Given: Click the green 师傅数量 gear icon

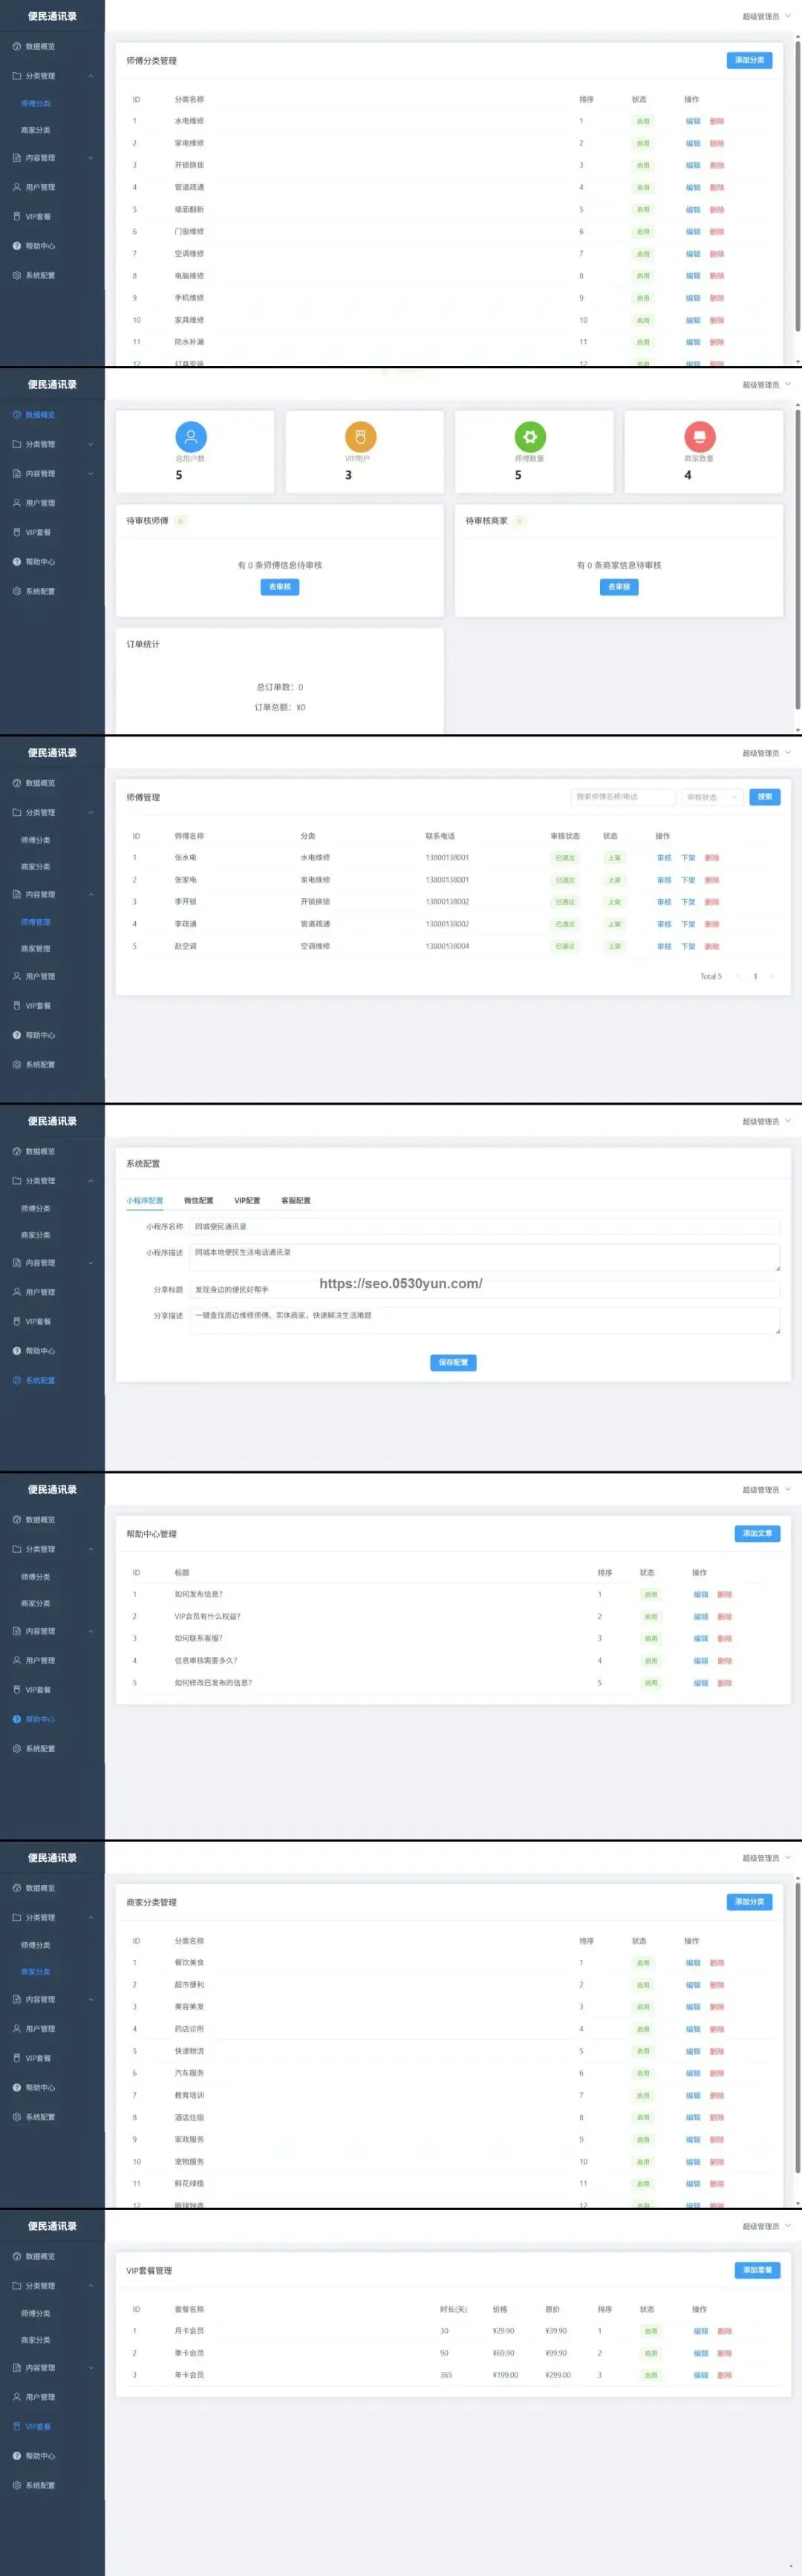Looking at the screenshot, I should point(530,437).
